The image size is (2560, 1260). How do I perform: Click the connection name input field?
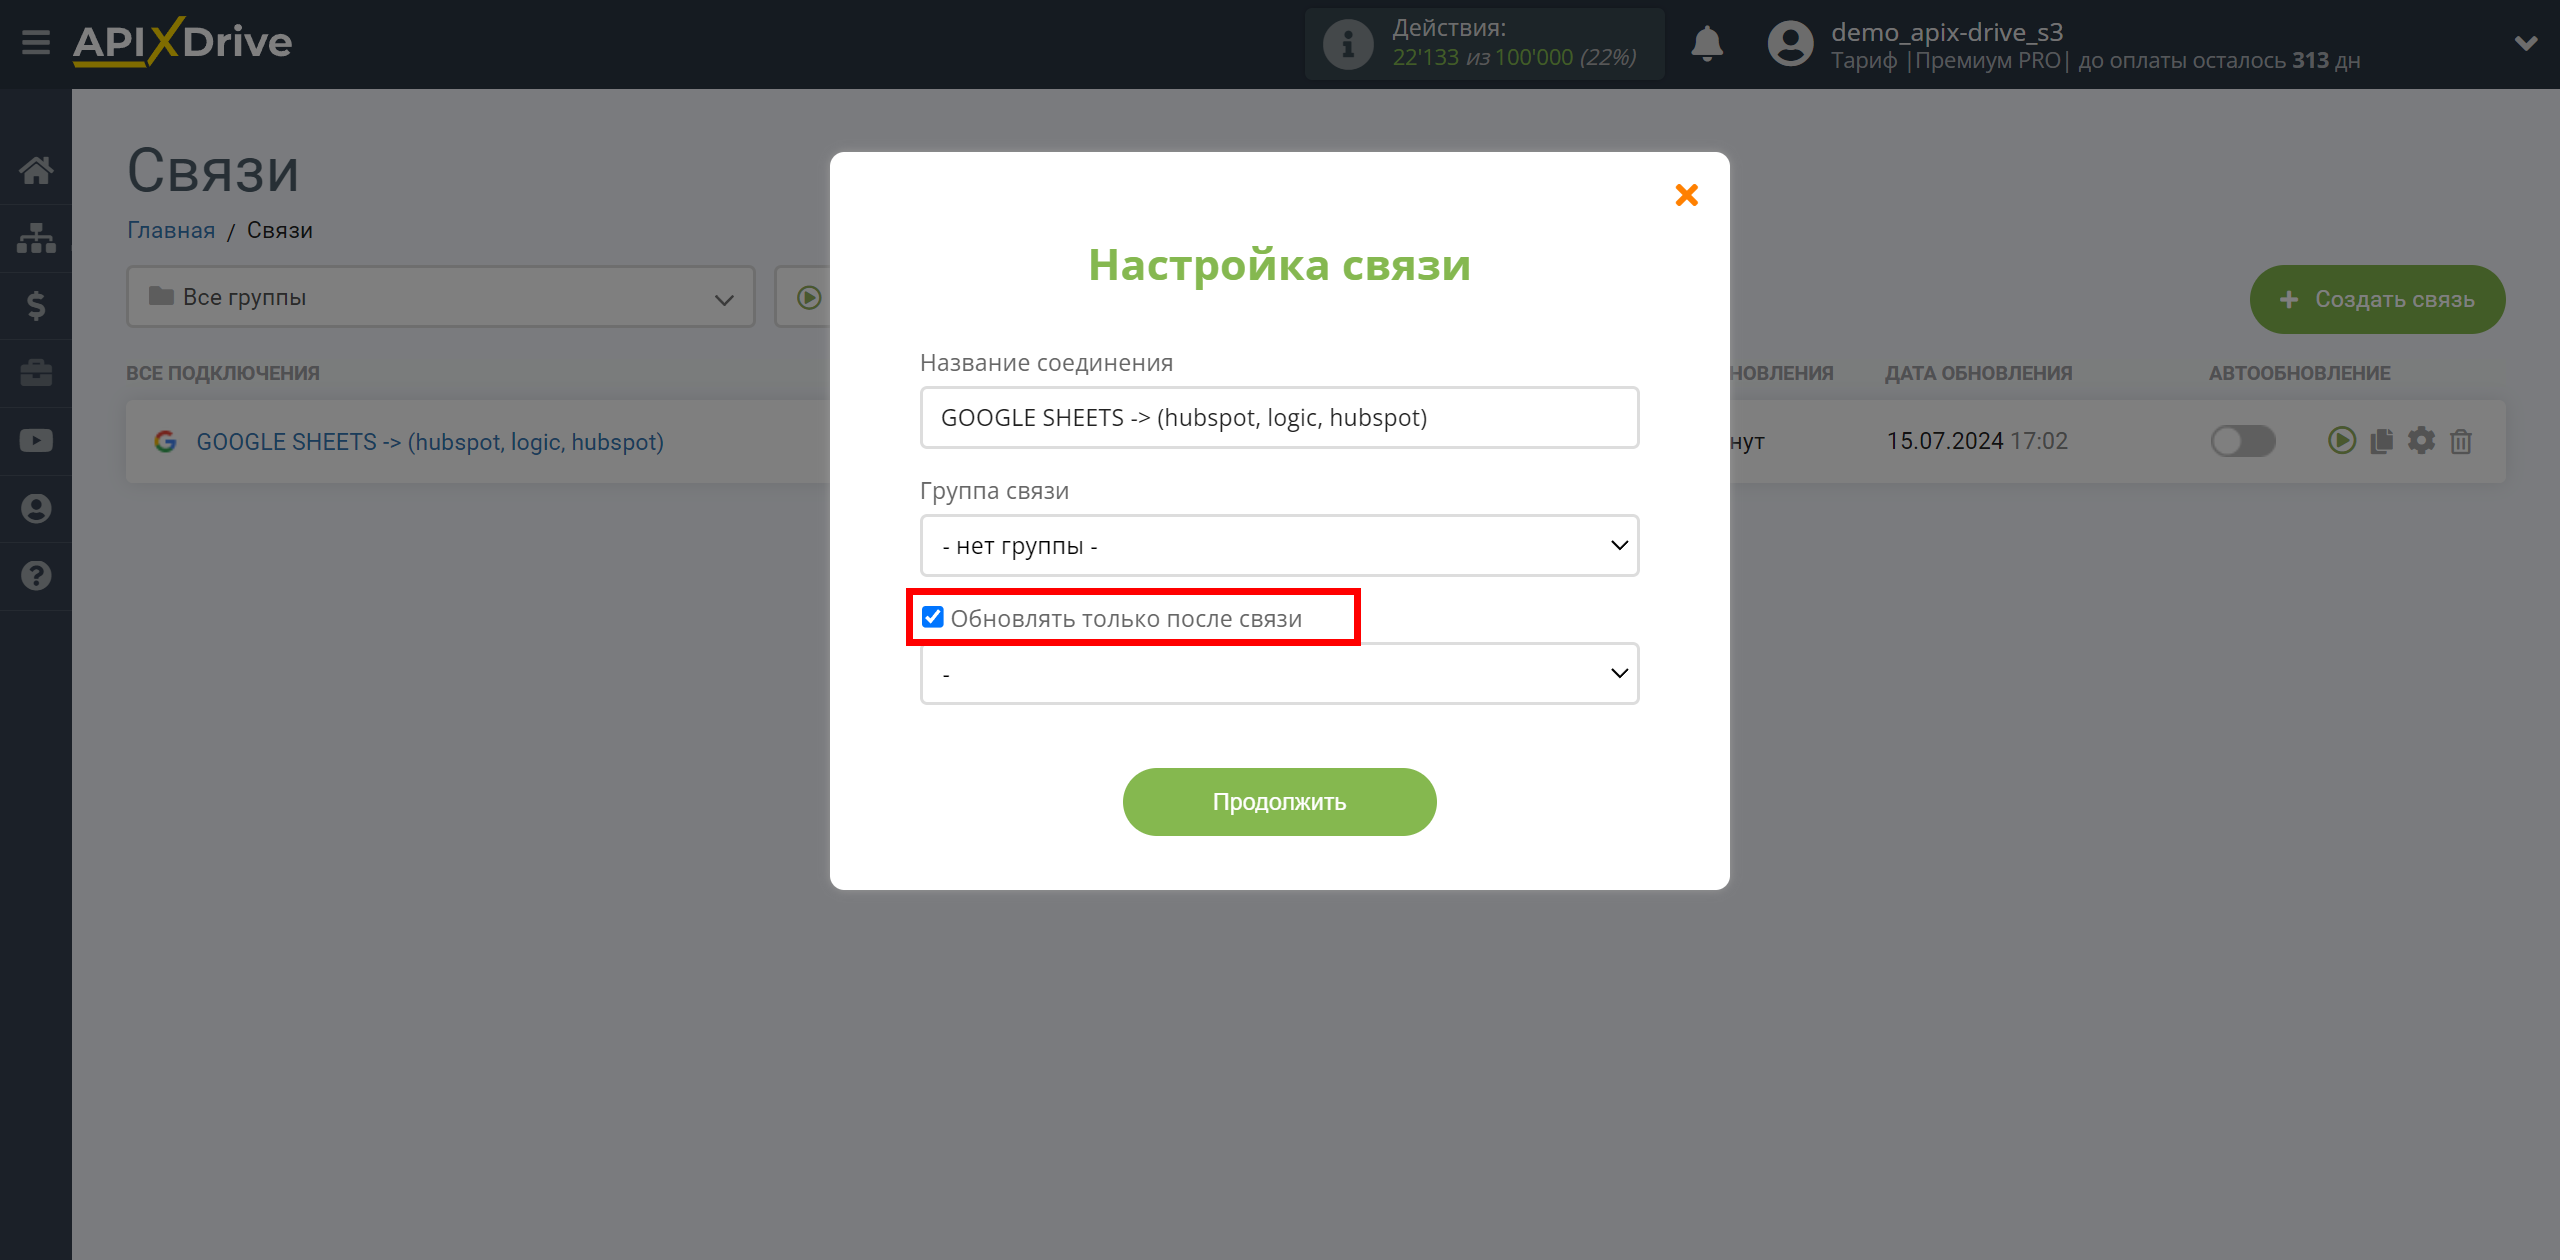(1278, 416)
